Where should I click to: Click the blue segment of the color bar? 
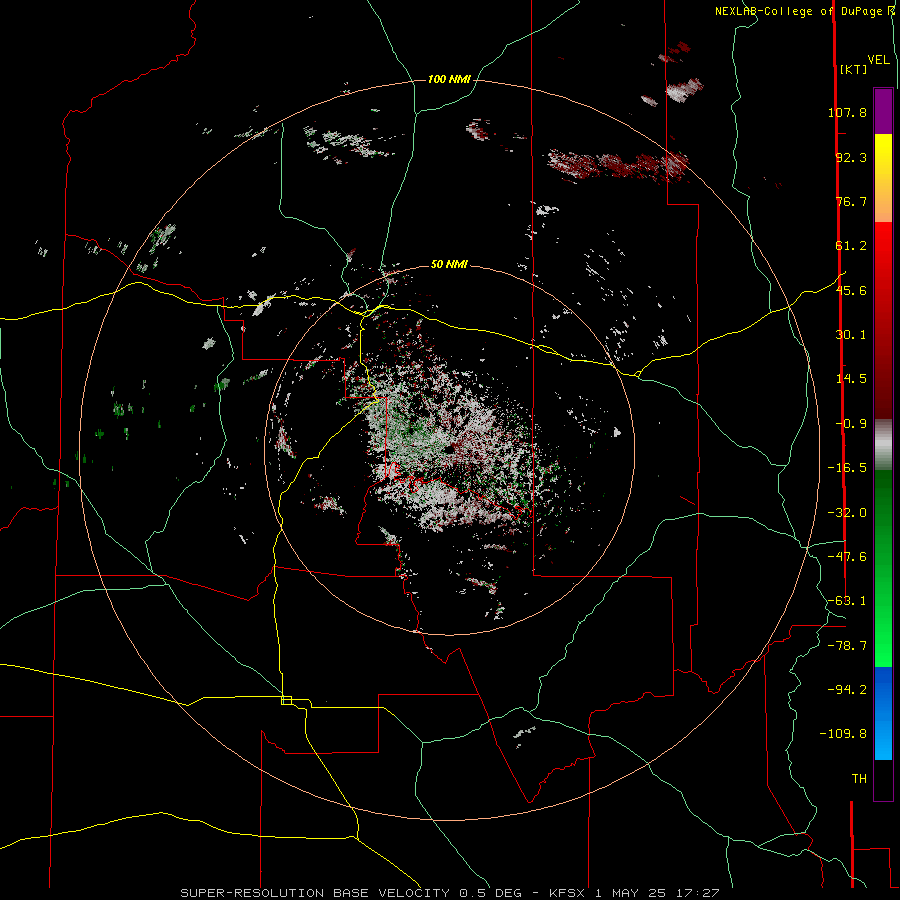pos(883,713)
